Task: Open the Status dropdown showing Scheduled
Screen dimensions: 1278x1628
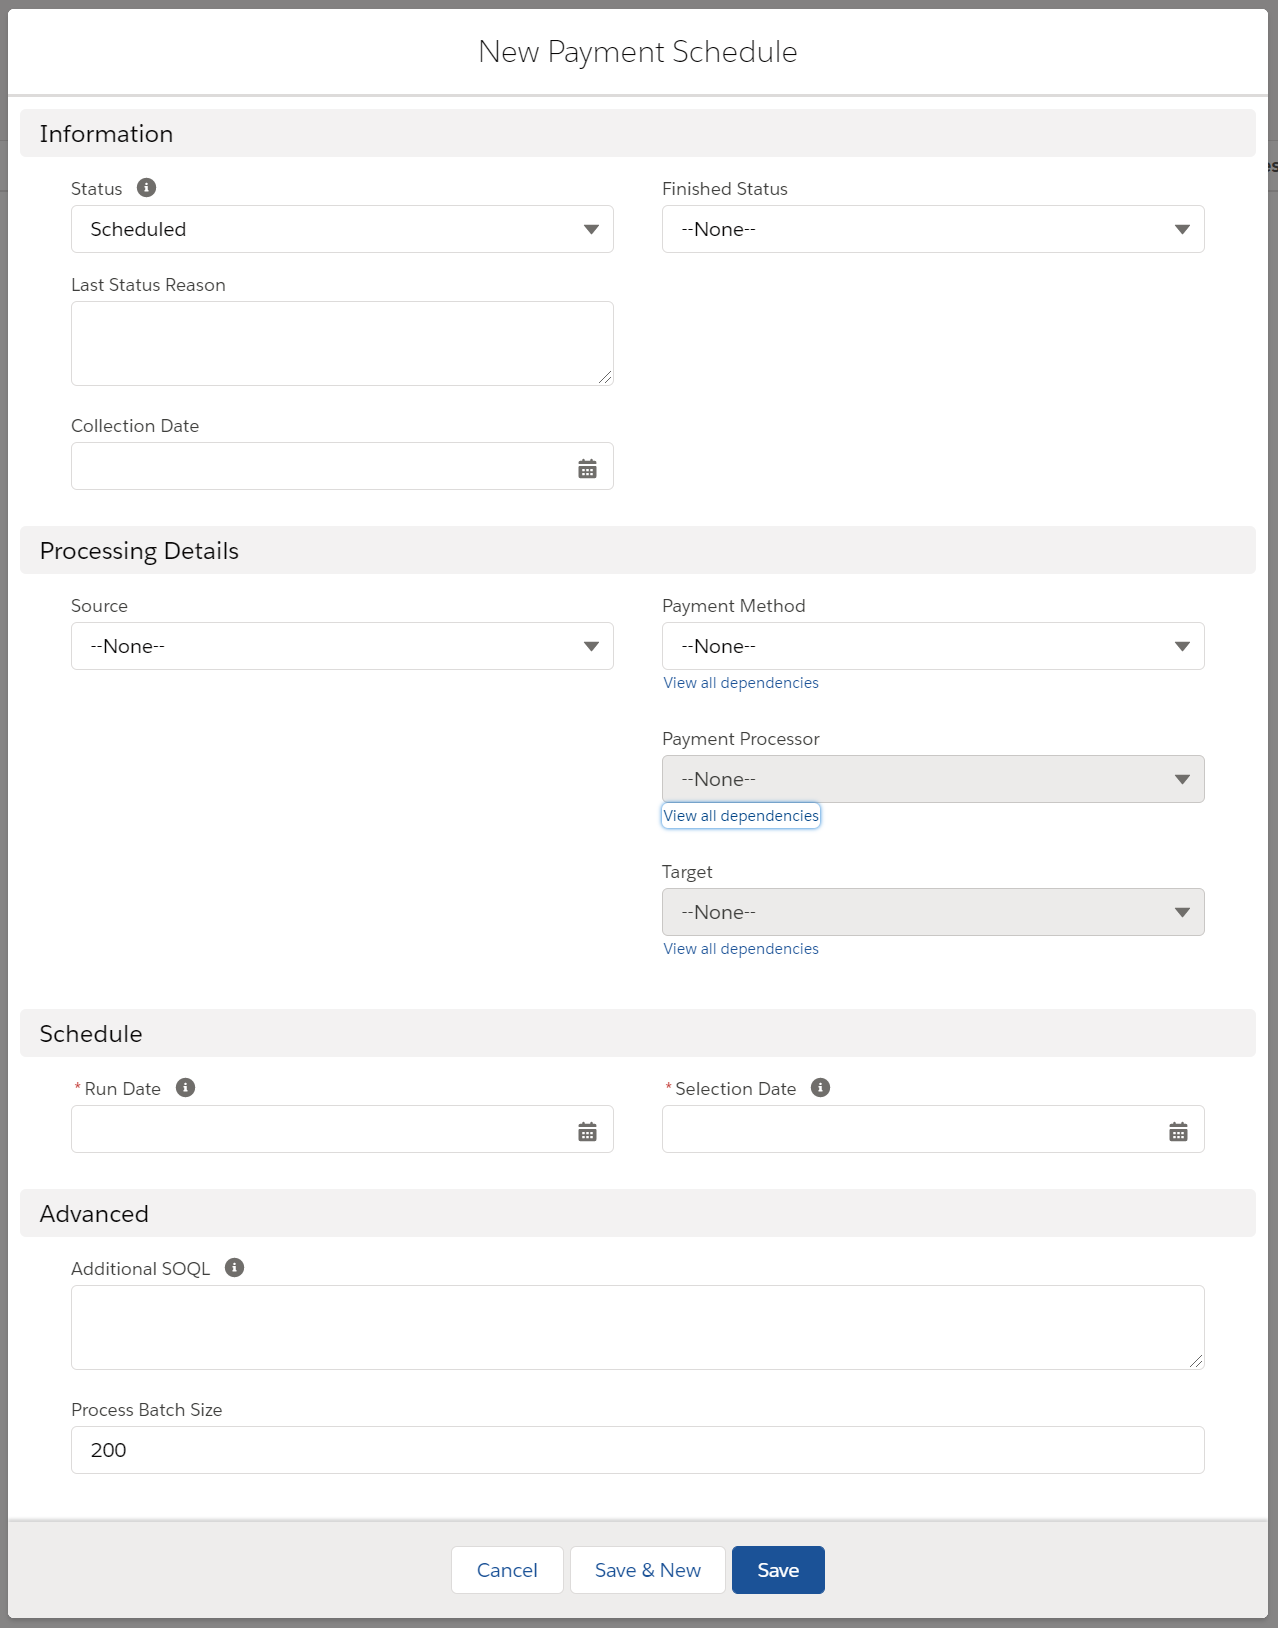Action: 342,229
